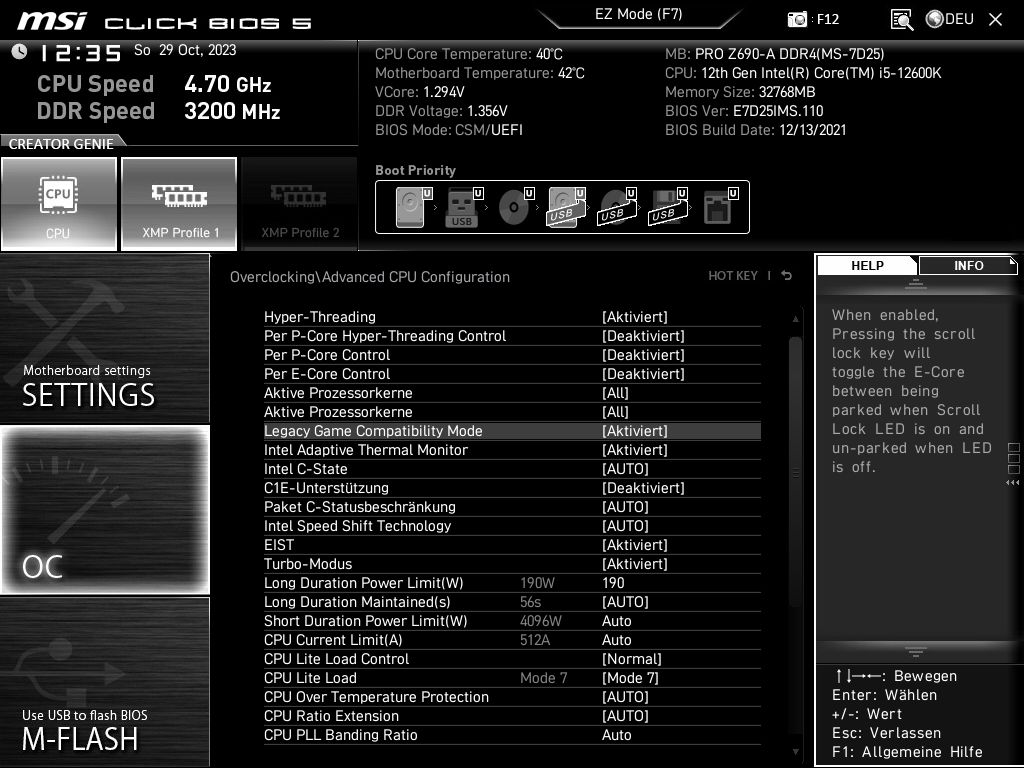The image size is (1024, 768).
Task: Open the SETTINGS motherboard section
Action: point(104,338)
